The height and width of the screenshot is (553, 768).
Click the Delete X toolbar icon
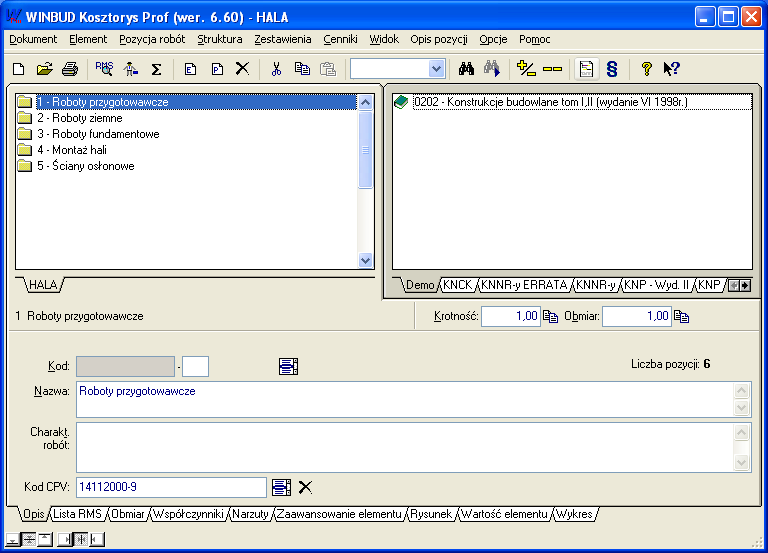(242, 69)
